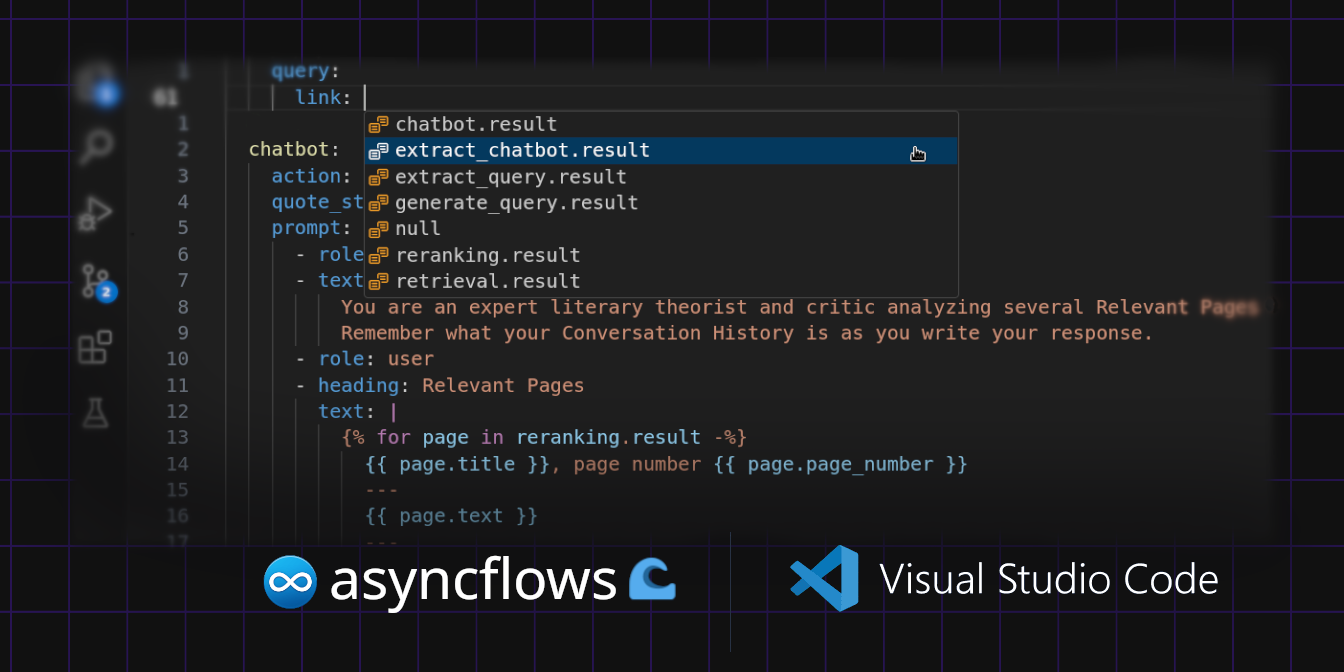Click the Visual Studio Code title text
The height and width of the screenshot is (672, 1344).
pos(1049,579)
